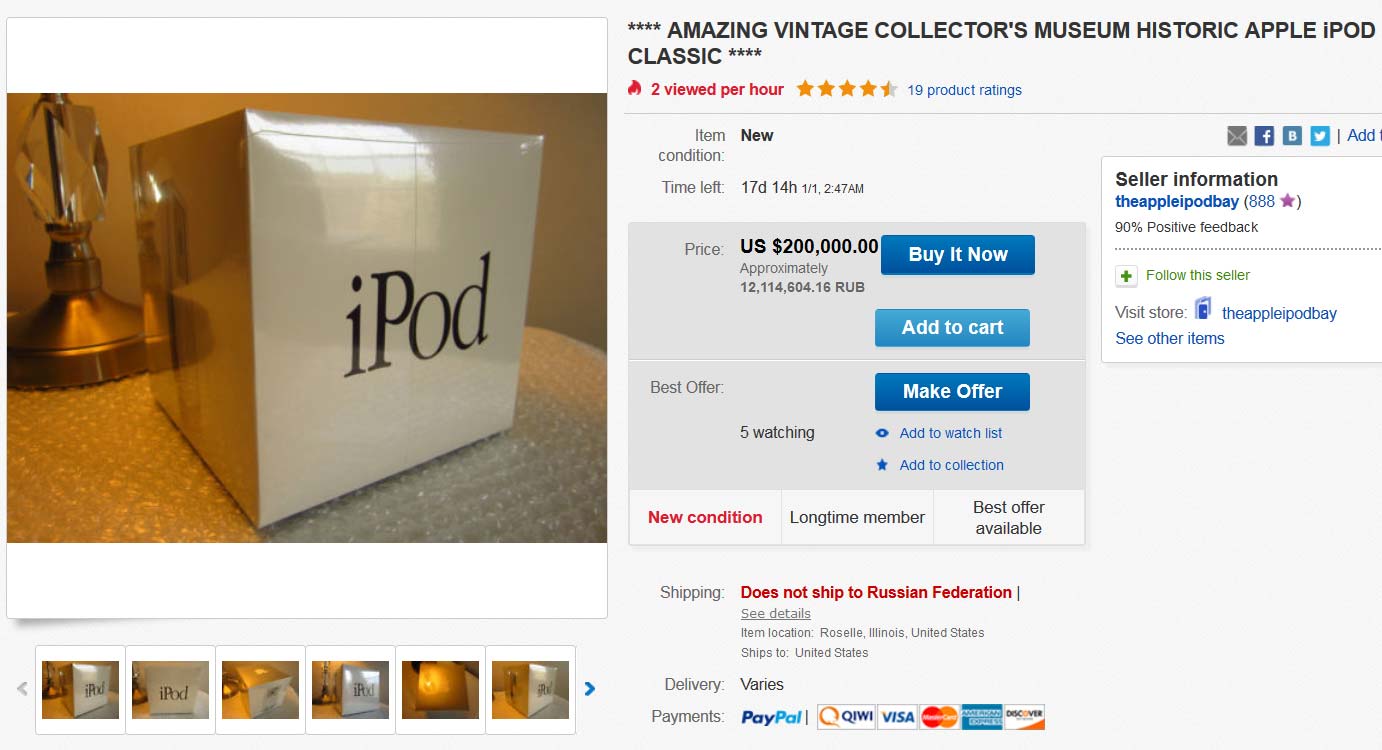Click the main iPod box photo
Image resolution: width=1382 pixels, height=750 pixels.
(x=307, y=318)
